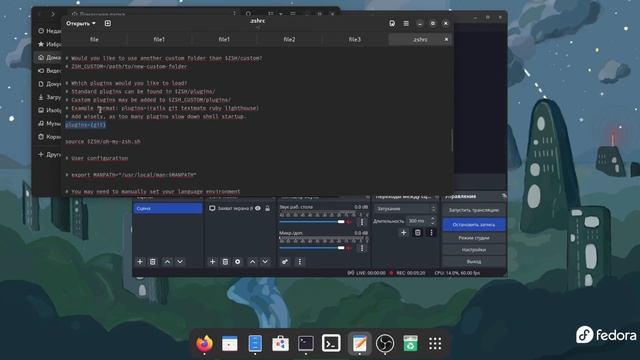Open OBS Studio icon in the dock
The width and height of the screenshot is (640, 360).
385,343
